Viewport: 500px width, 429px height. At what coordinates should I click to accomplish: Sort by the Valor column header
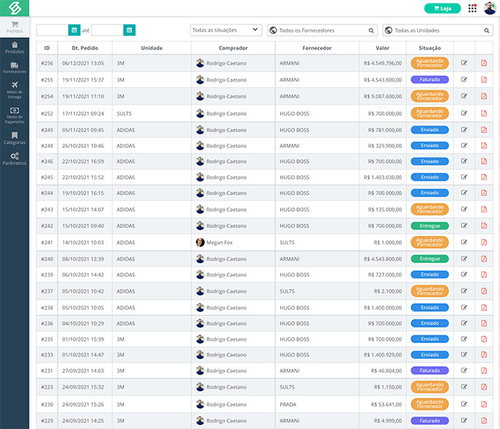pos(383,48)
